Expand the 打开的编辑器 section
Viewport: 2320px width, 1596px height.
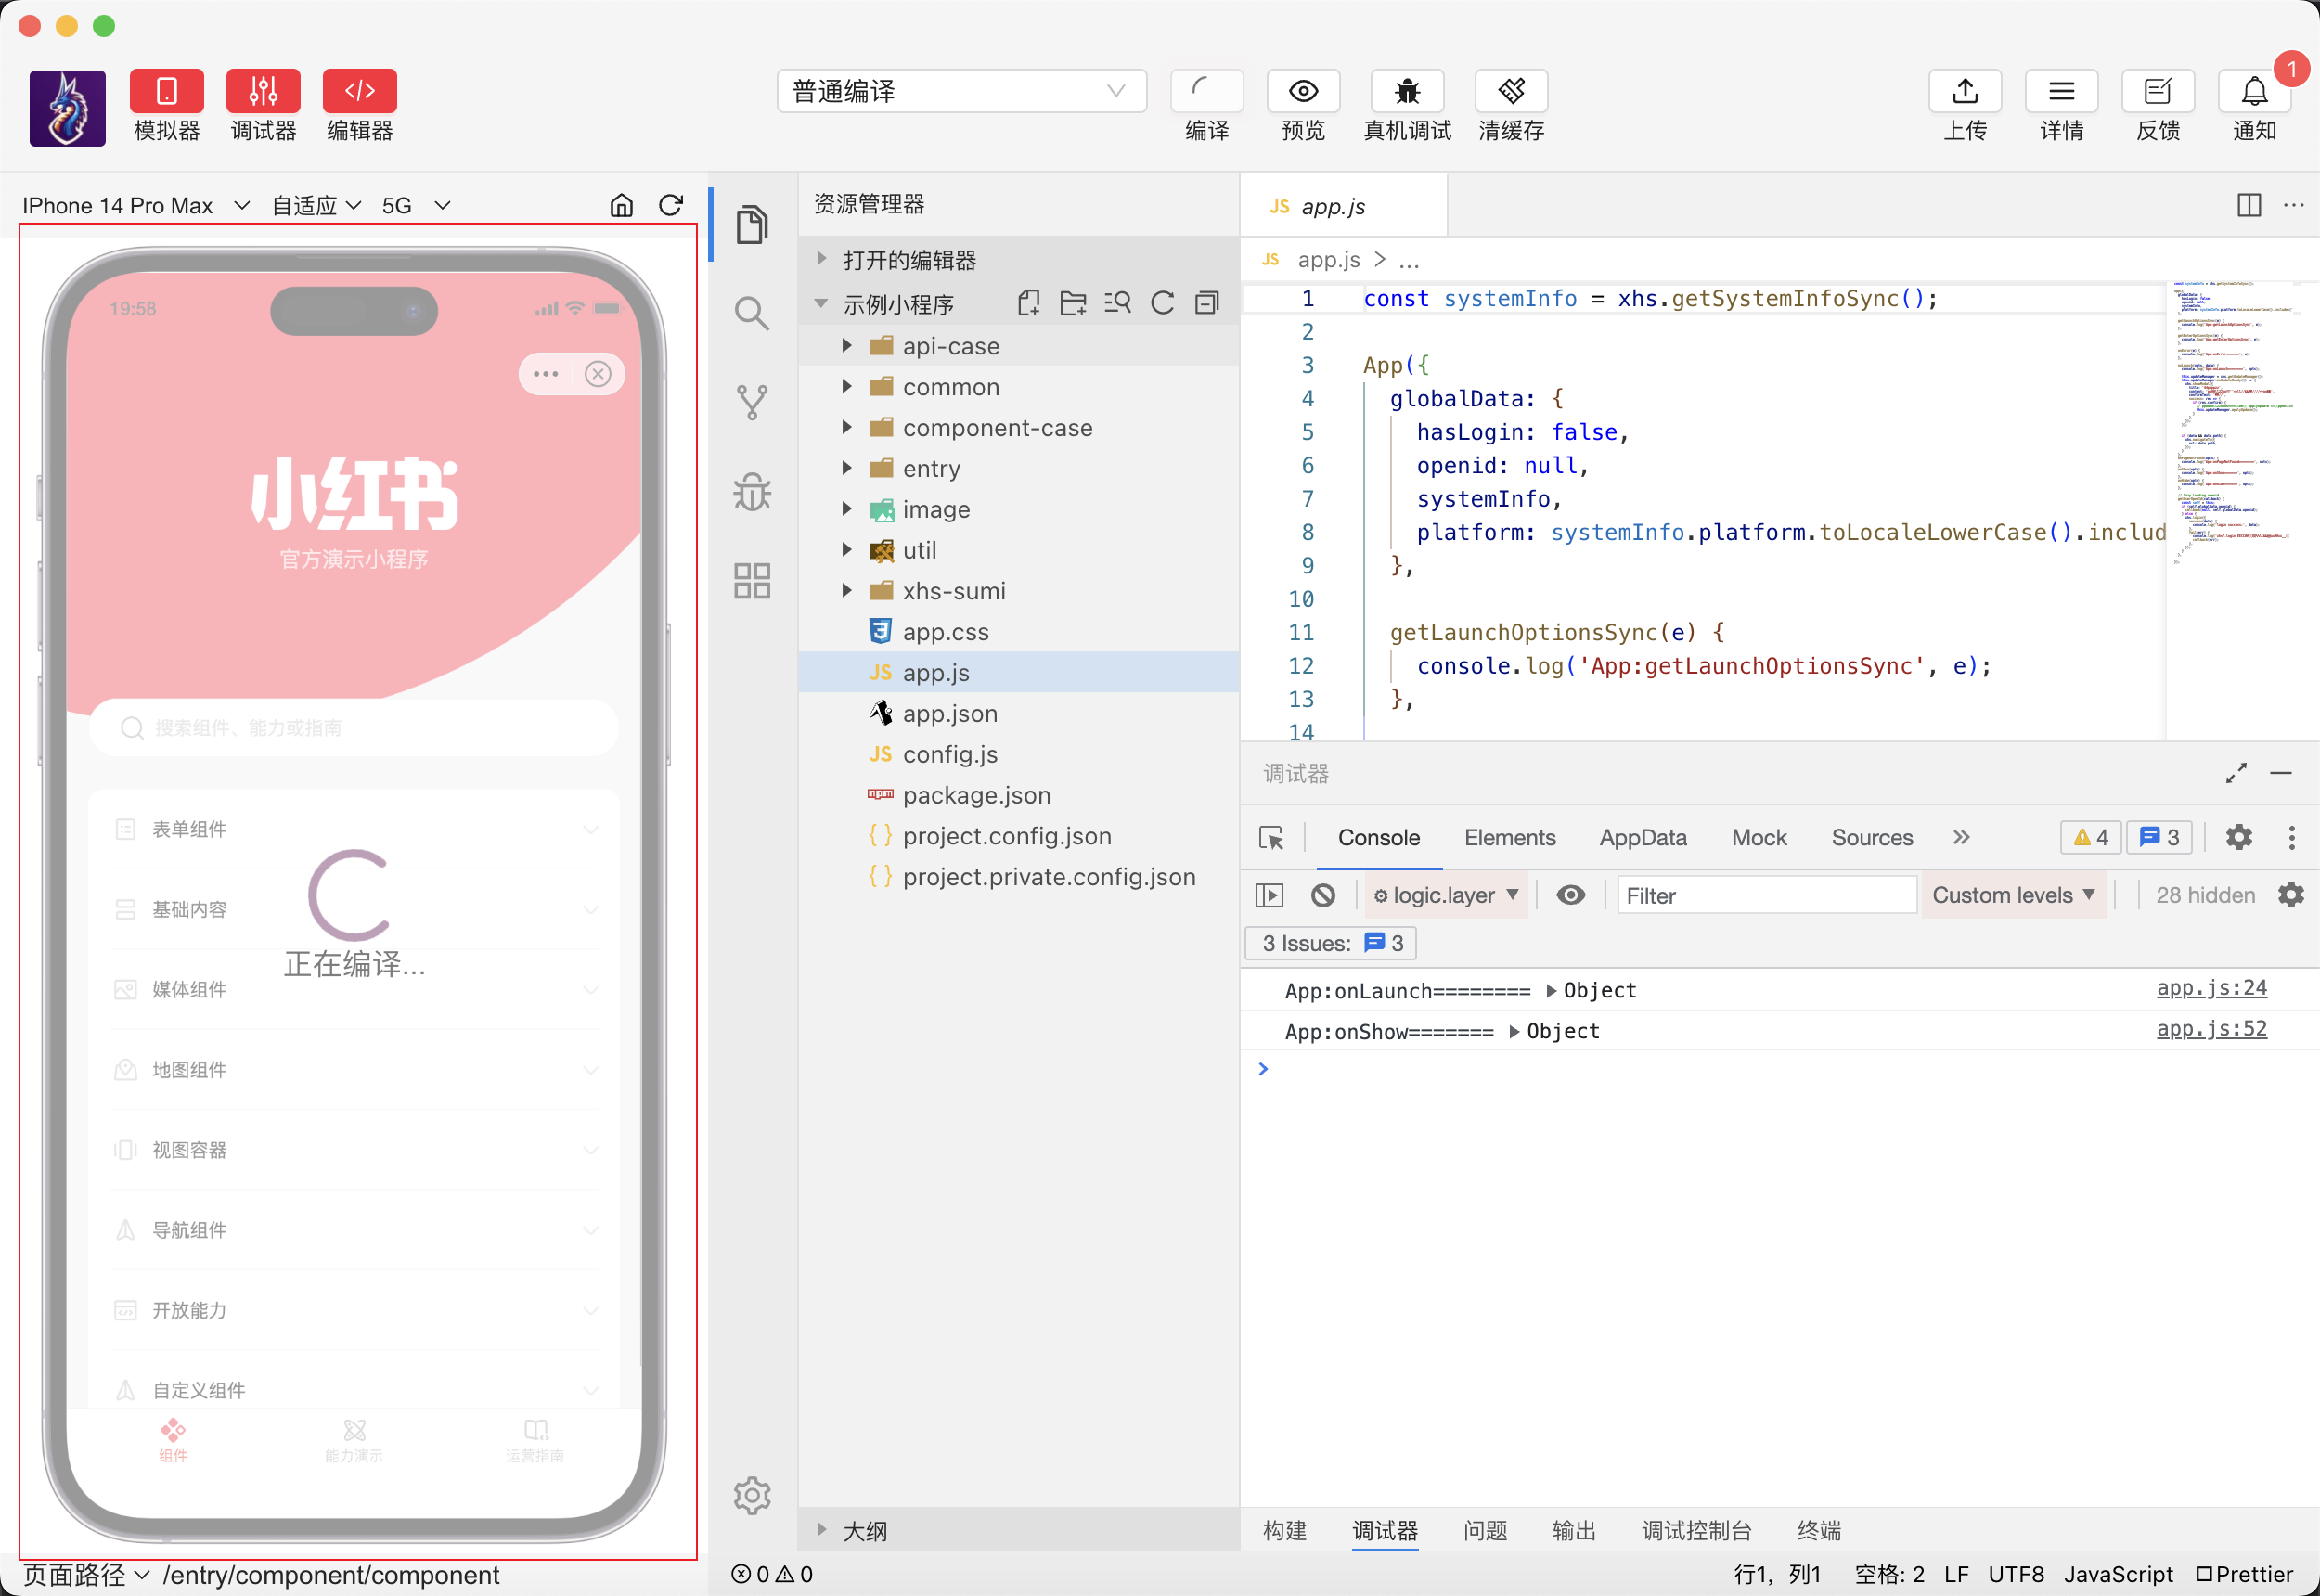tap(1019, 260)
